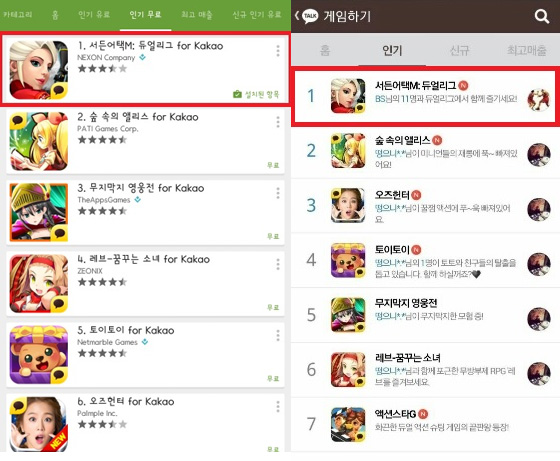
Task: Go back using the KakaoTalk back arrow
Action: click(297, 16)
